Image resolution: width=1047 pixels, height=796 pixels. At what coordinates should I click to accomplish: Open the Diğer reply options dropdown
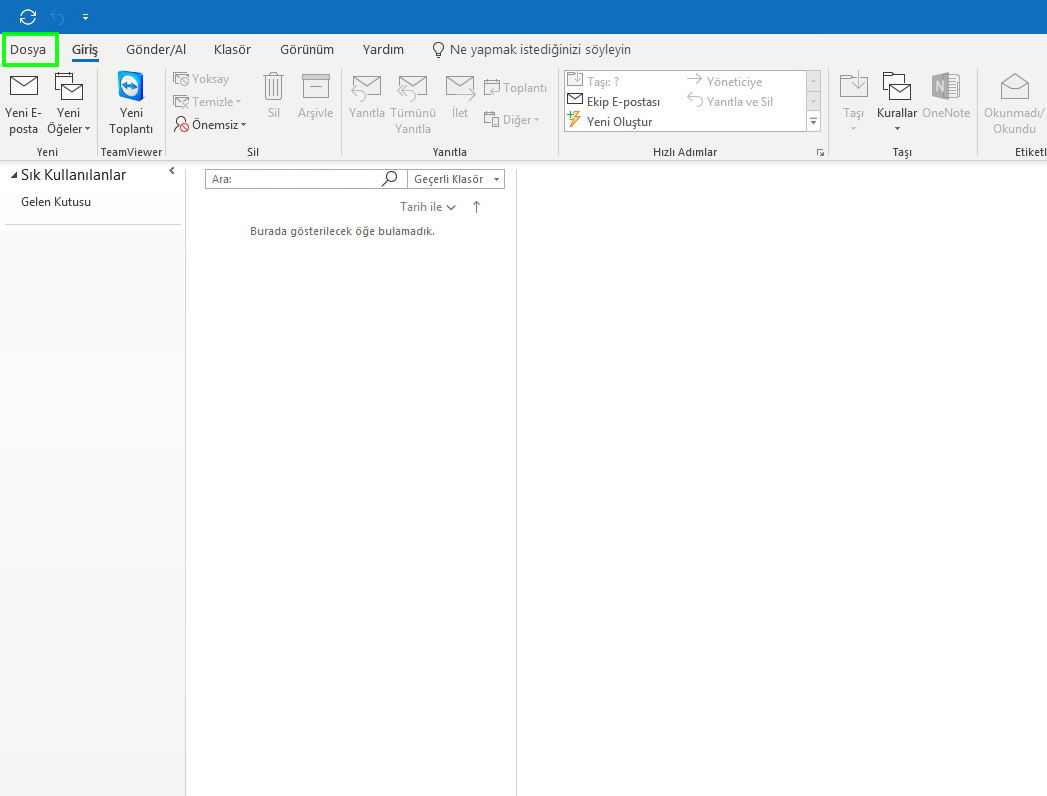[x=512, y=119]
